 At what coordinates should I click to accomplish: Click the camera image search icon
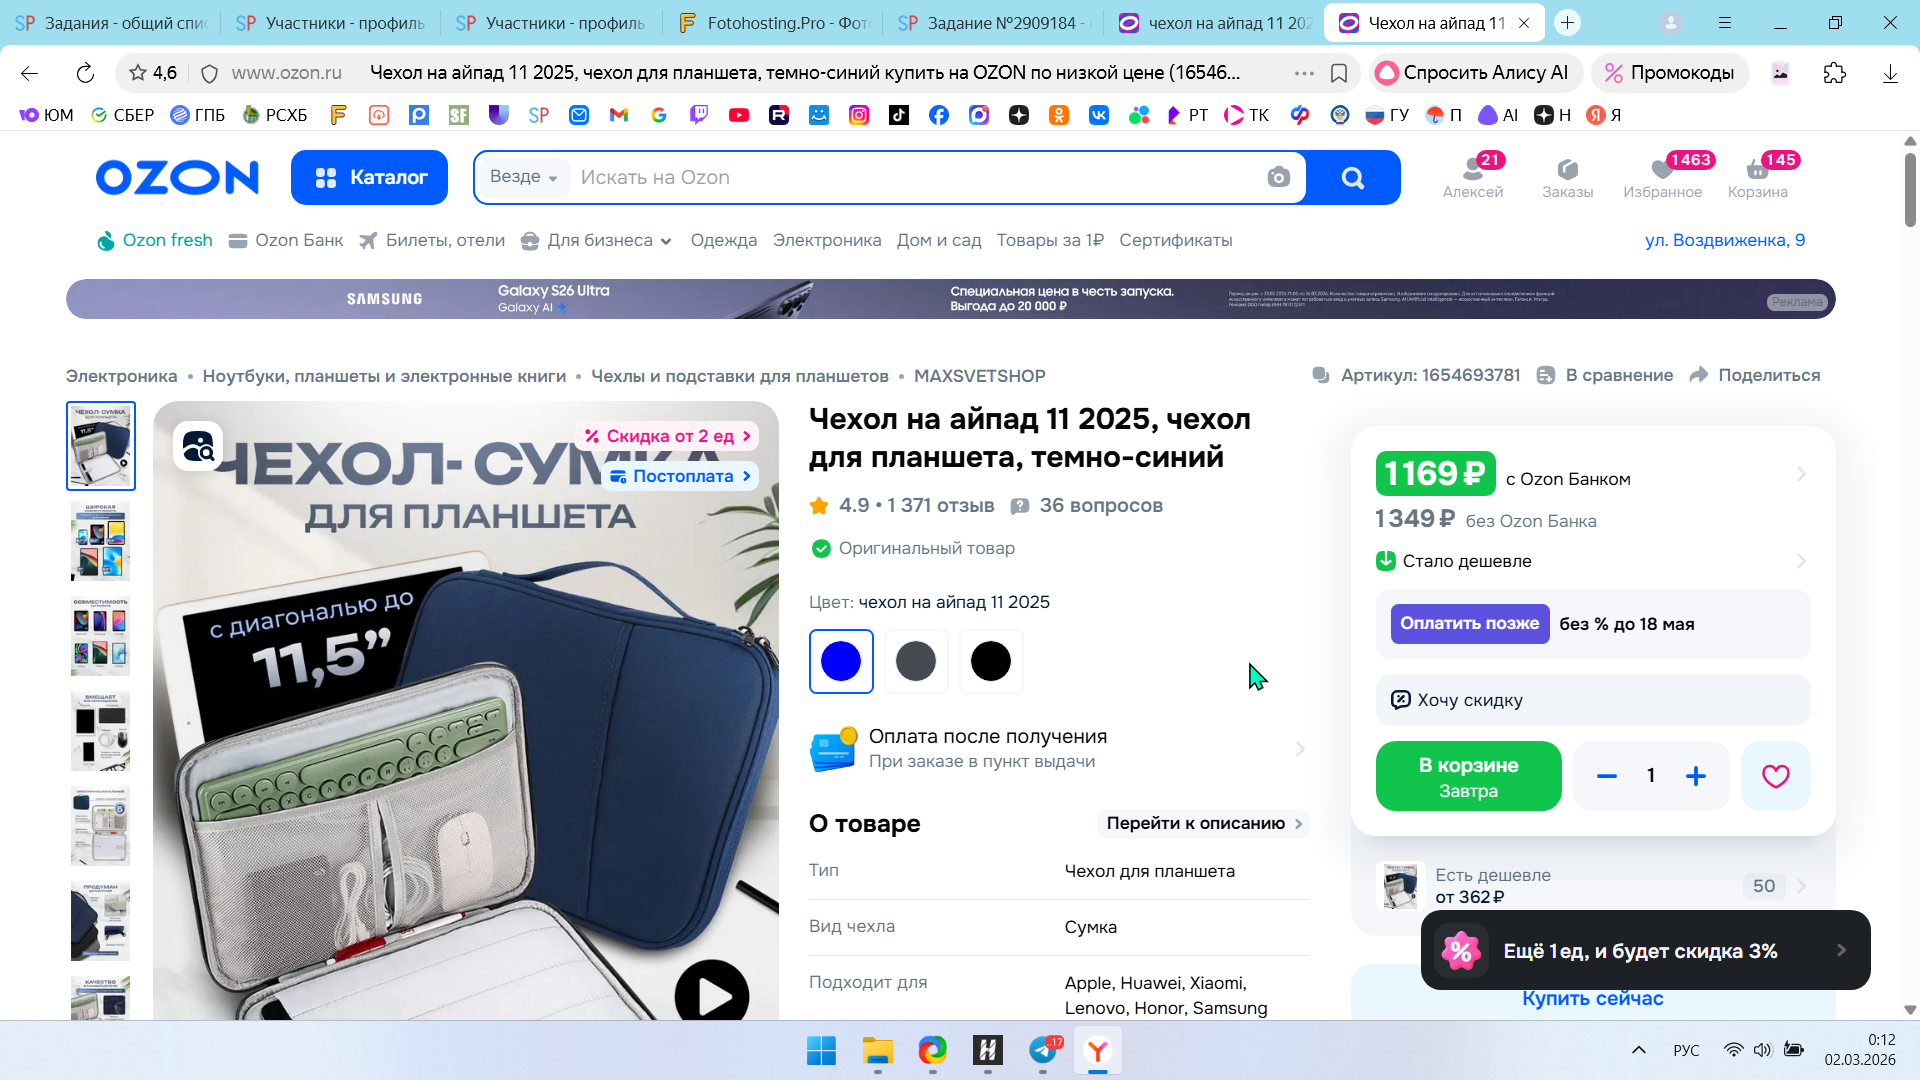click(1278, 177)
